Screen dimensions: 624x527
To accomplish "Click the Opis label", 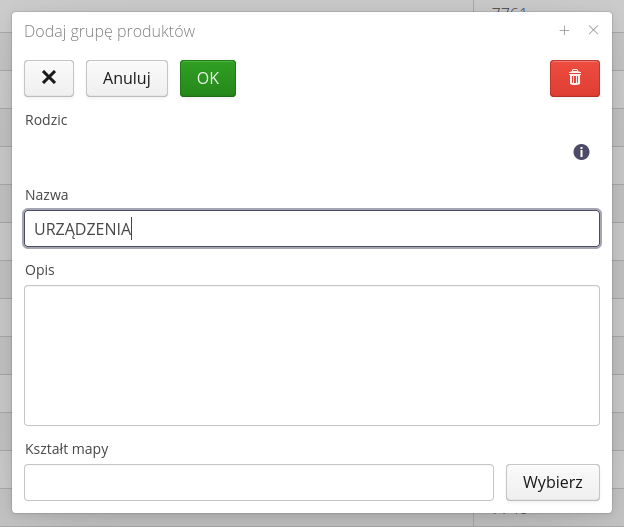I will (39, 269).
